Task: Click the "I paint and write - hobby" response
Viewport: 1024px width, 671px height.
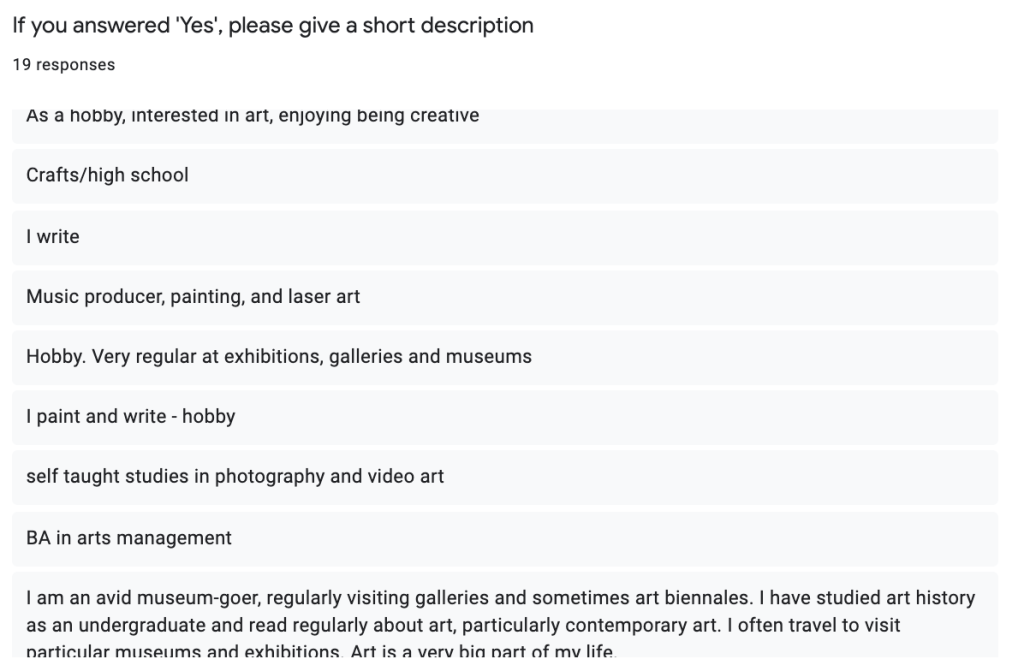Action: click(x=130, y=417)
